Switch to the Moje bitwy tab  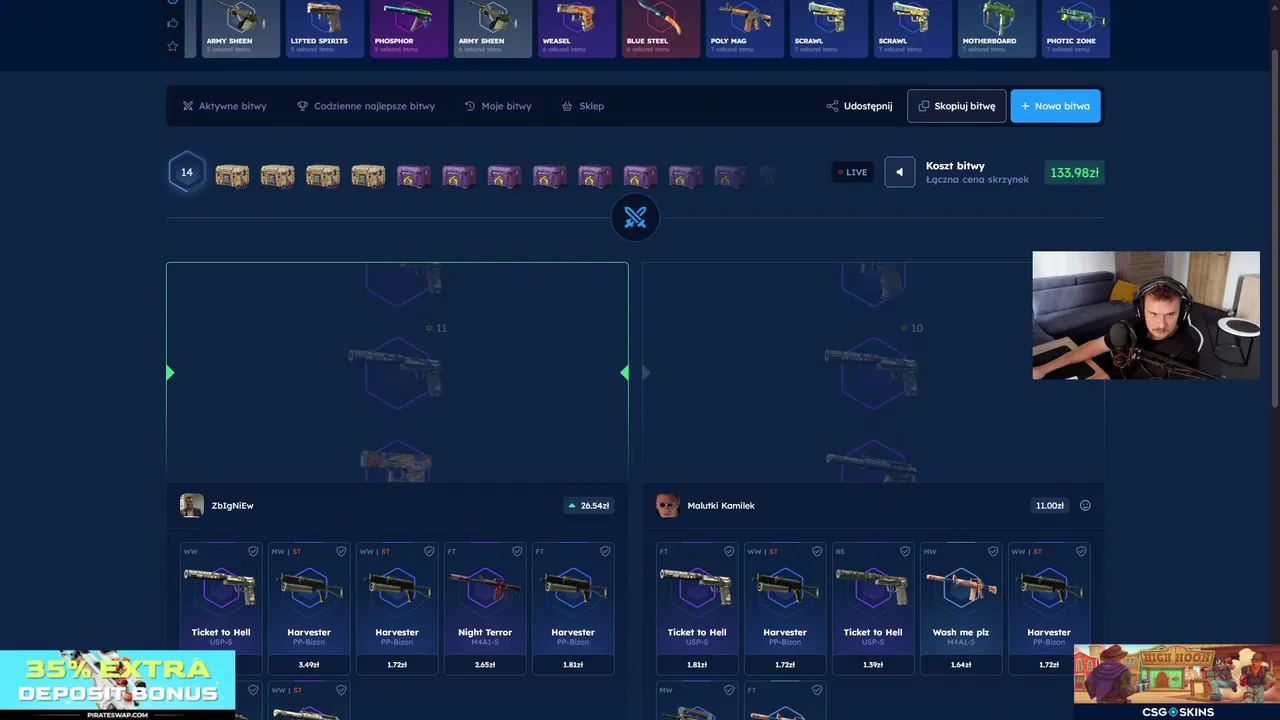pyautogui.click(x=498, y=106)
